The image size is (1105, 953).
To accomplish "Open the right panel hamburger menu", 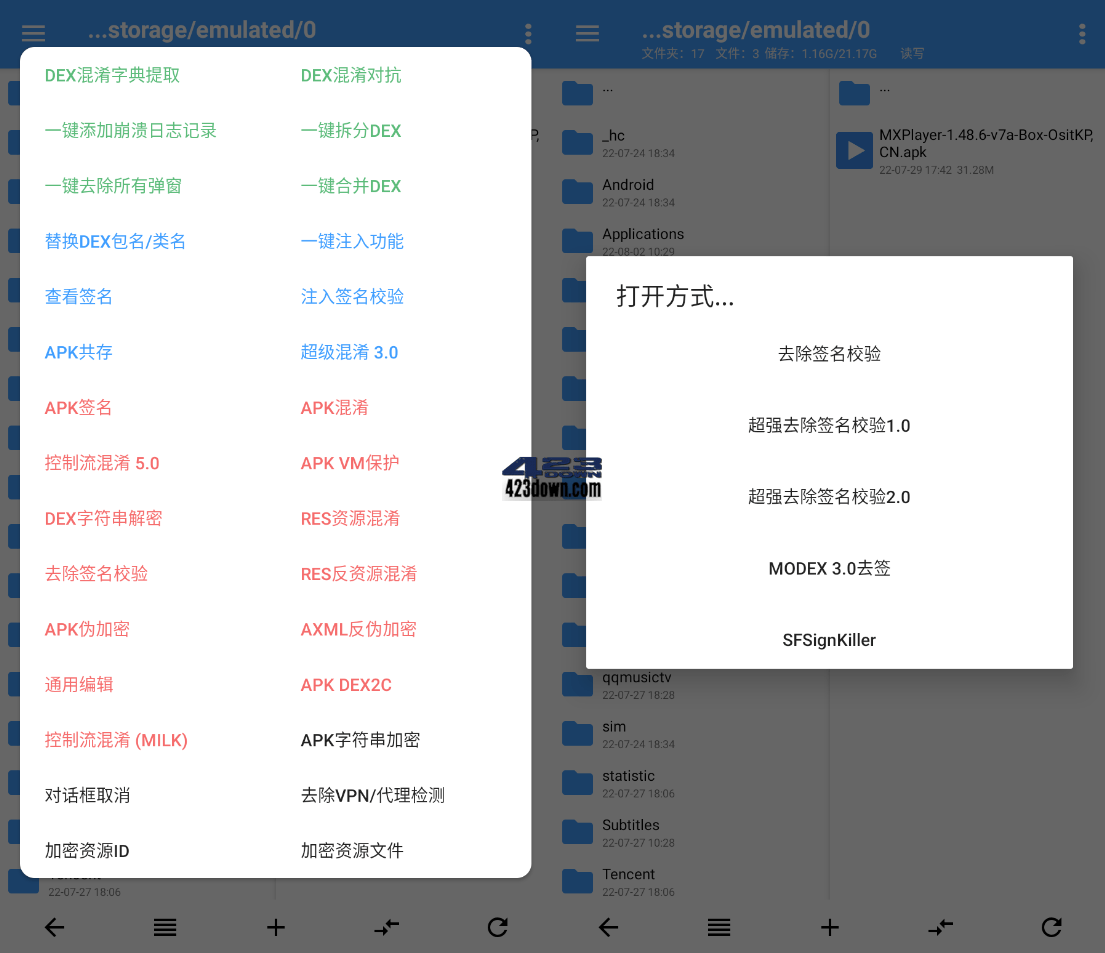I will (x=587, y=33).
